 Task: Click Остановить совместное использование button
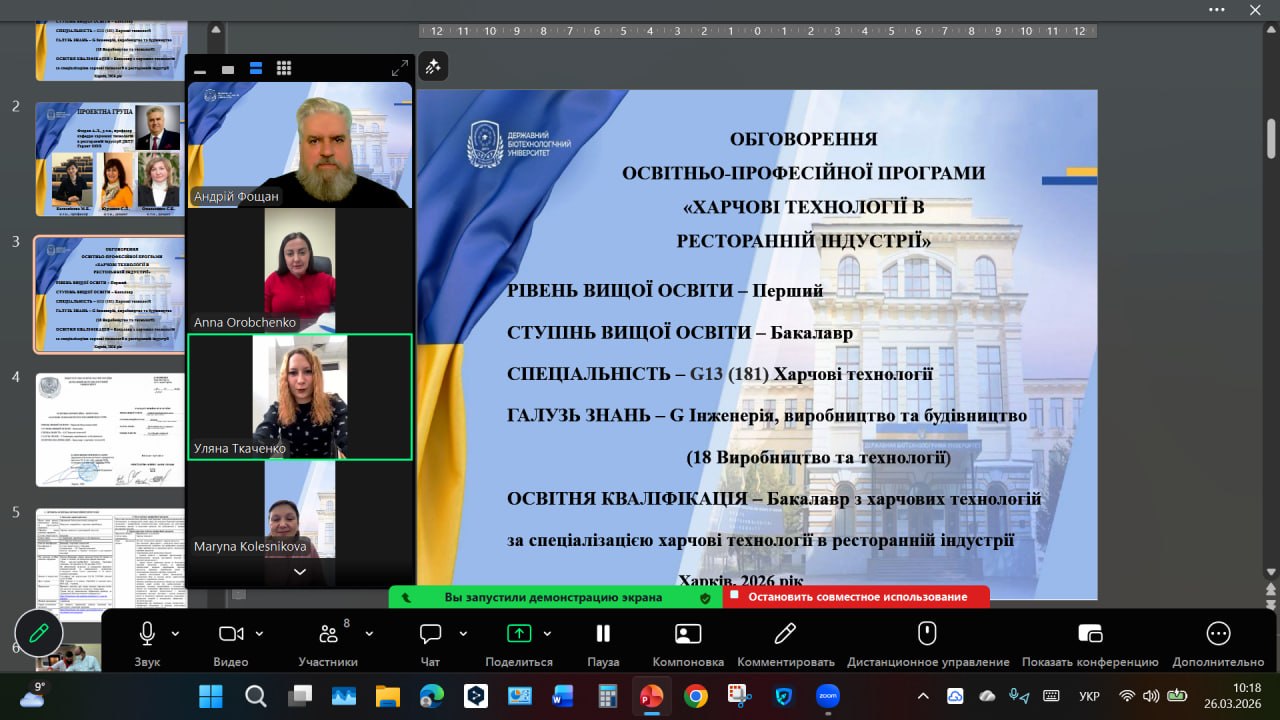point(857,597)
